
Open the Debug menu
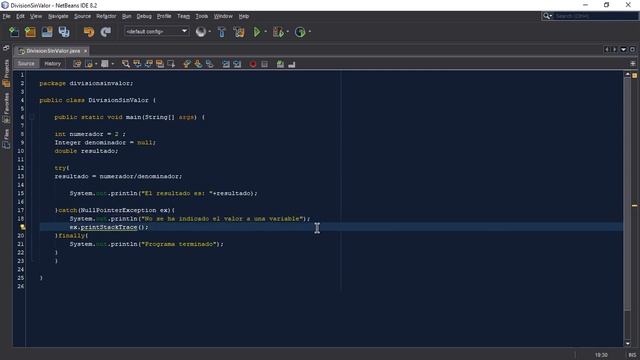point(144,16)
